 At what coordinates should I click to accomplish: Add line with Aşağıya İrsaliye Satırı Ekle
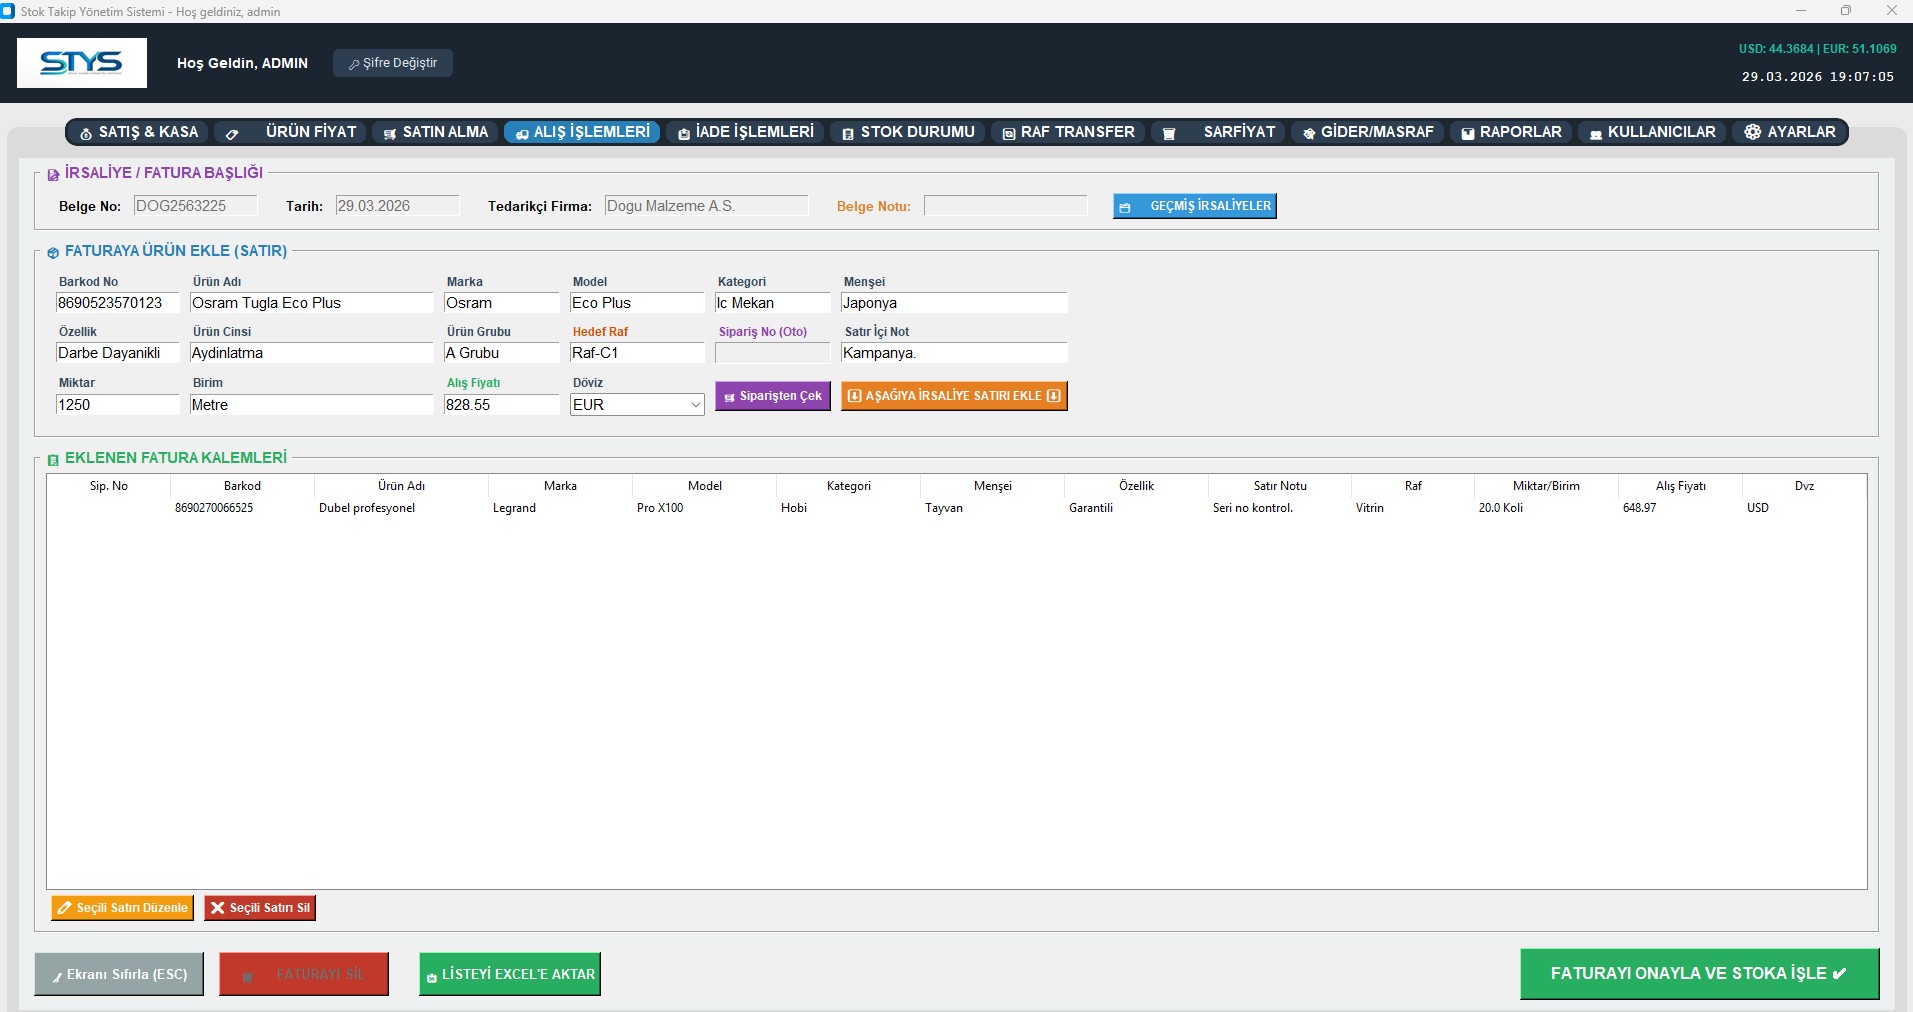tap(953, 396)
